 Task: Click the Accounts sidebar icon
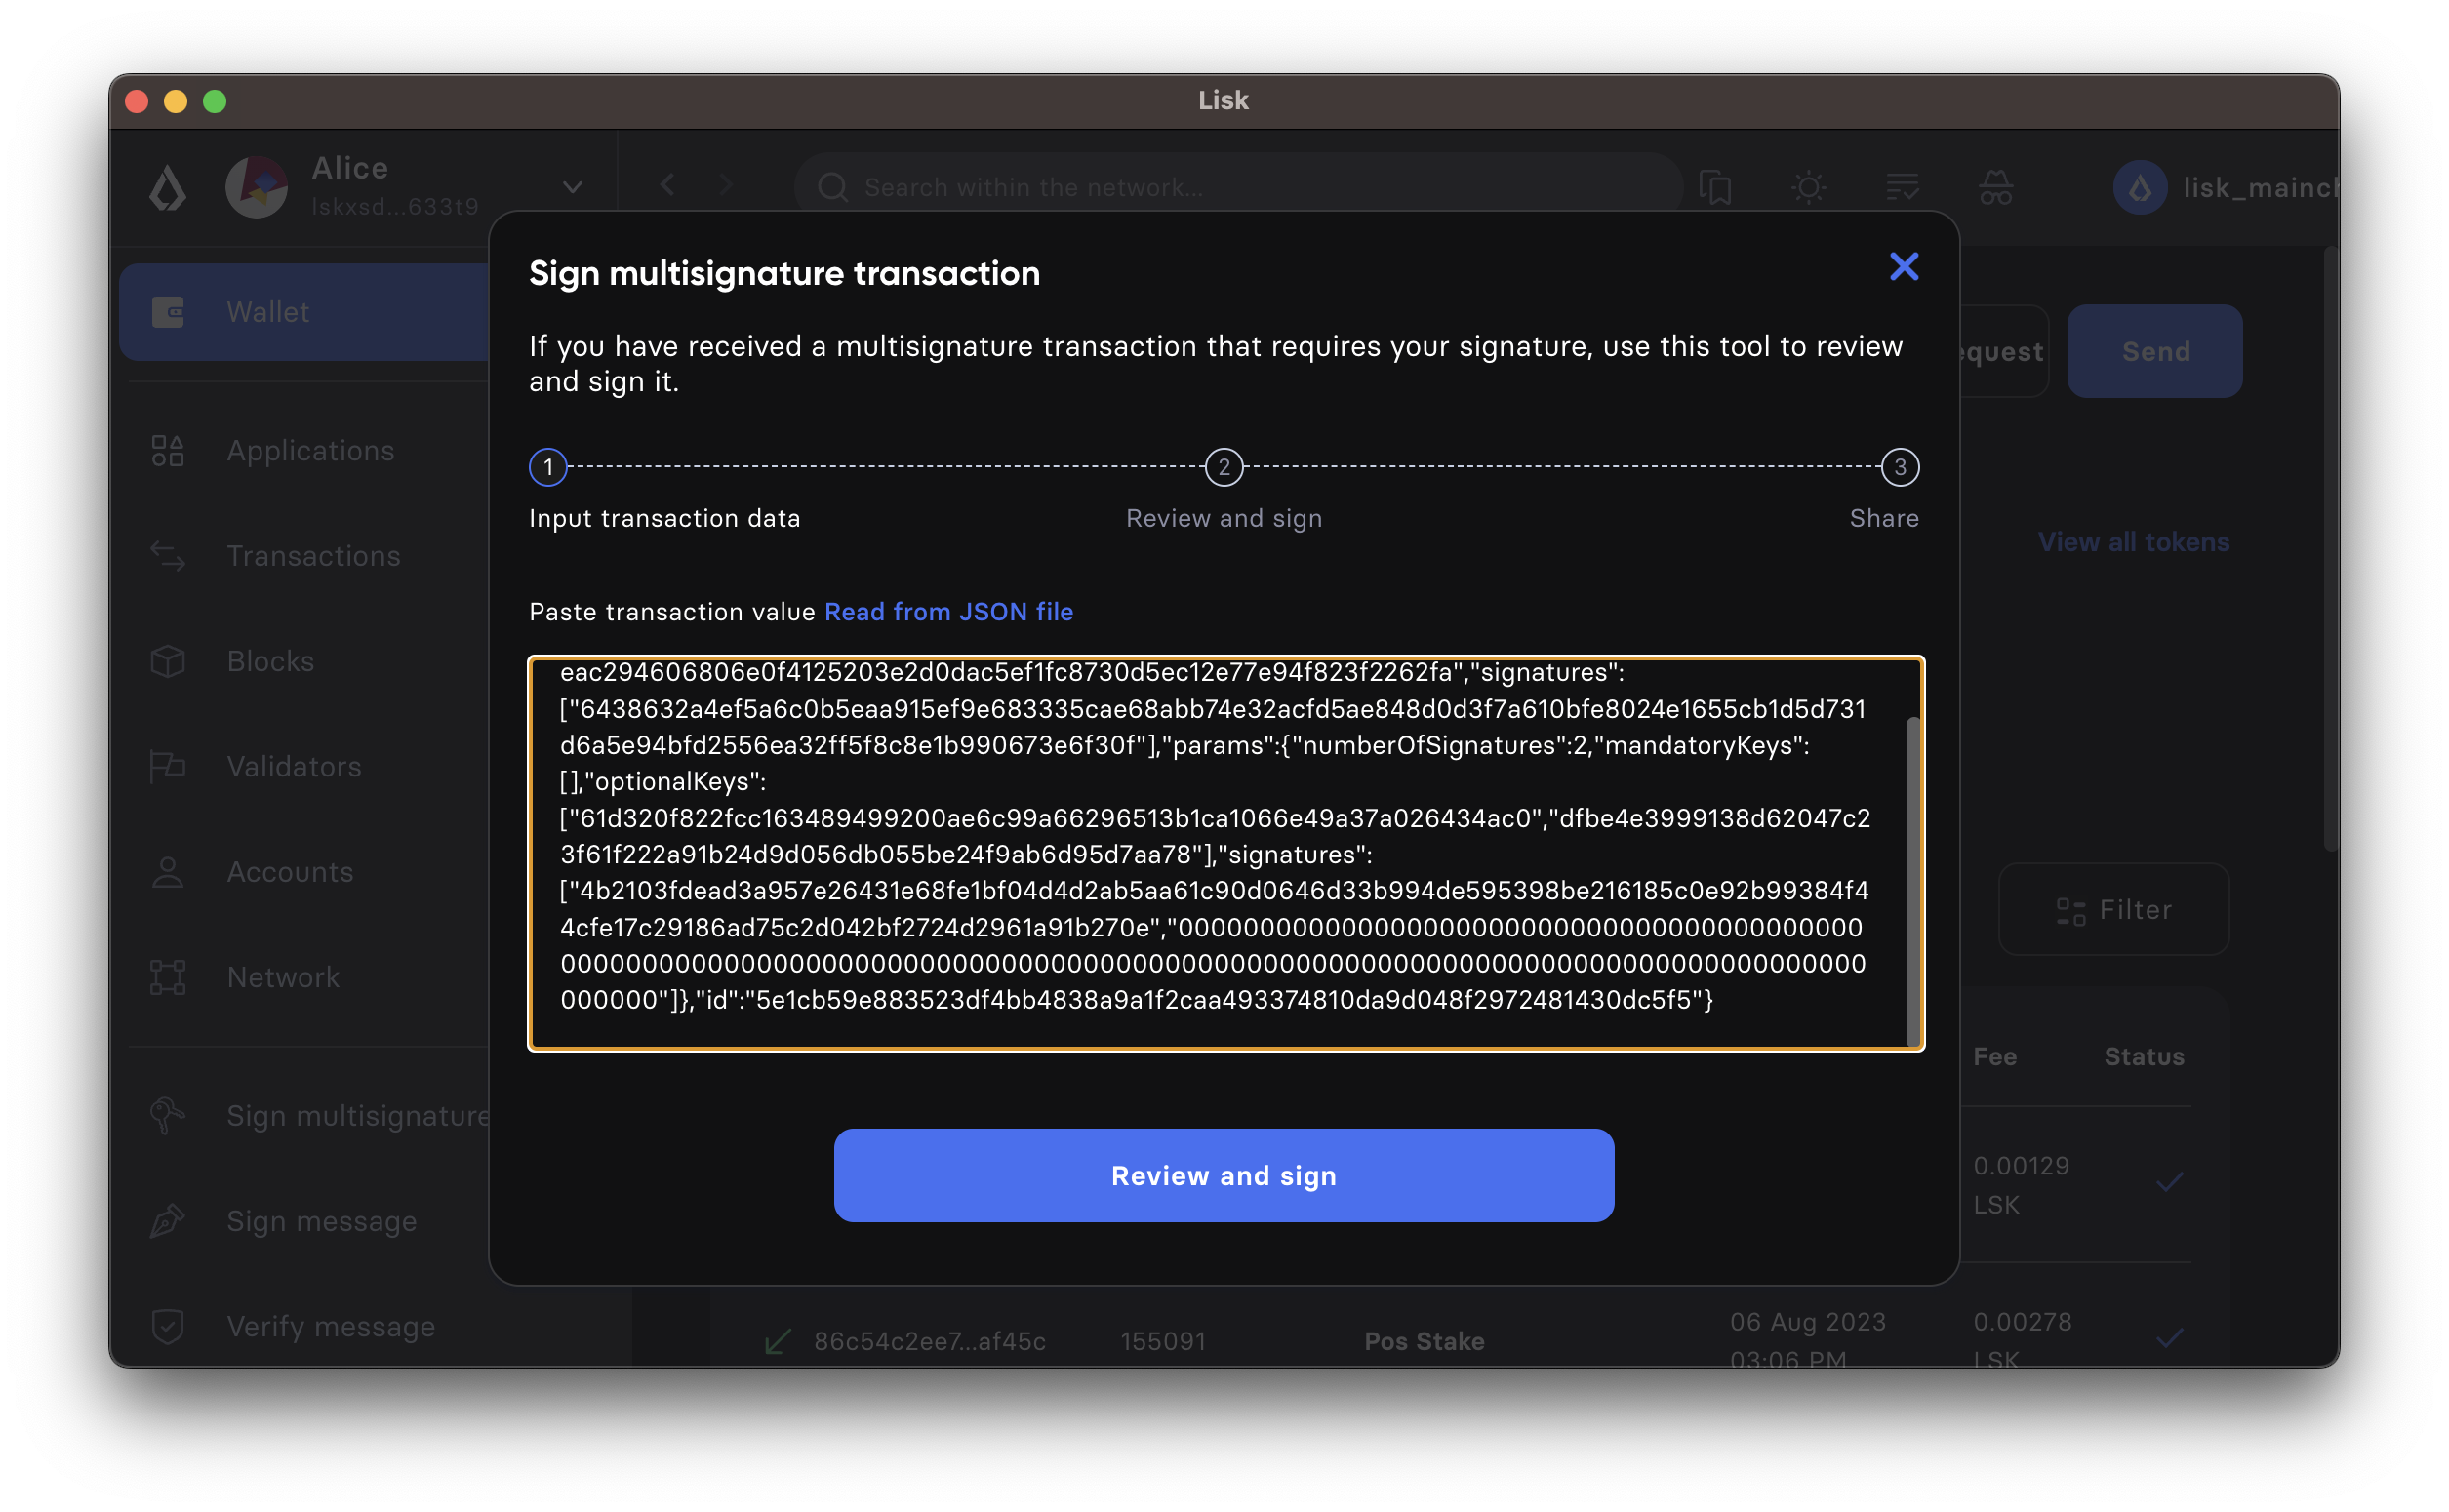170,872
